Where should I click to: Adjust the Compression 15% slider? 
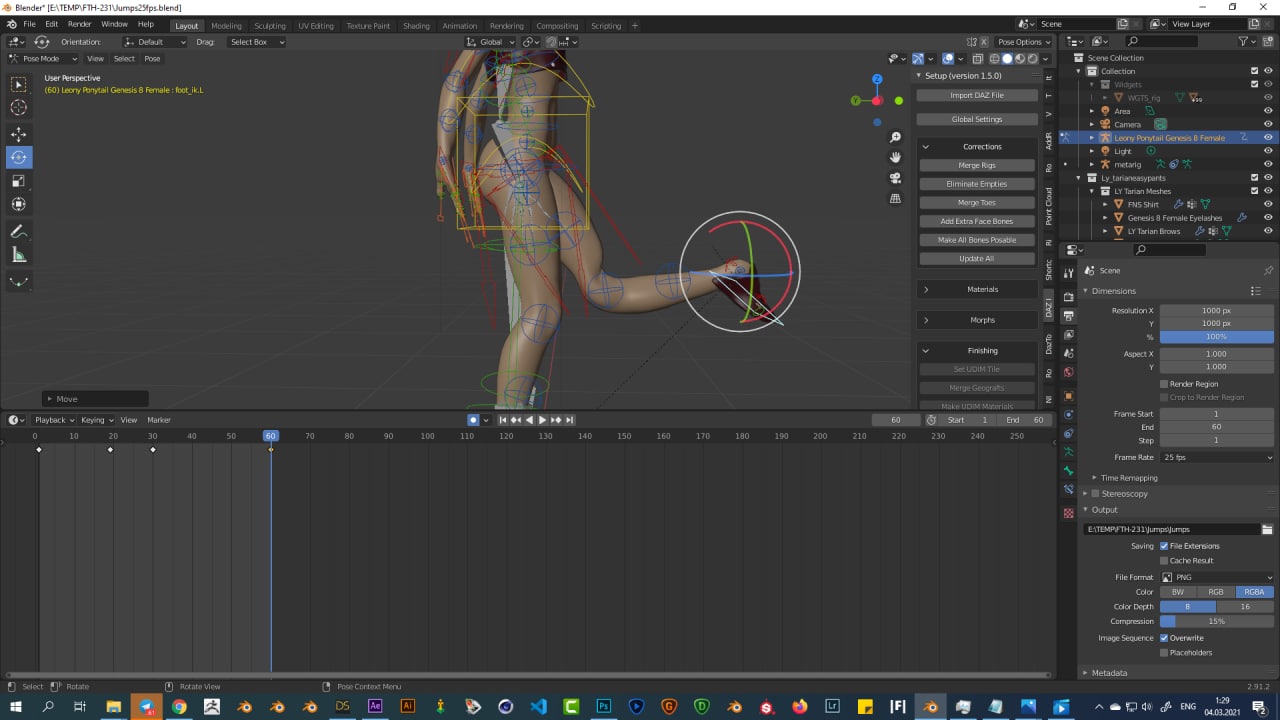pos(1216,621)
